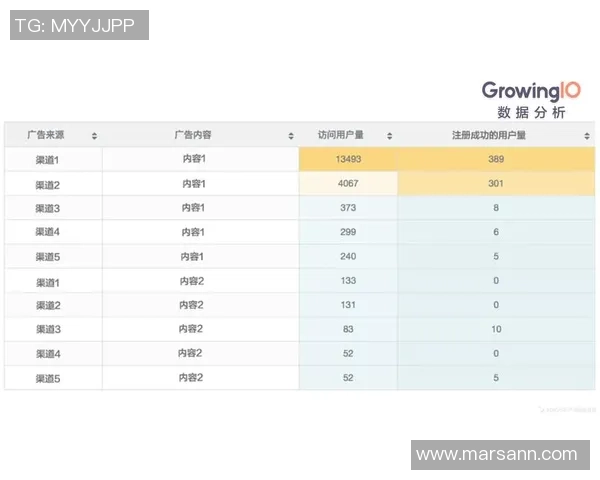This screenshot has width=600, height=480.
Task: Click the 访问用户量 column header text
Action: [x=340, y=135]
